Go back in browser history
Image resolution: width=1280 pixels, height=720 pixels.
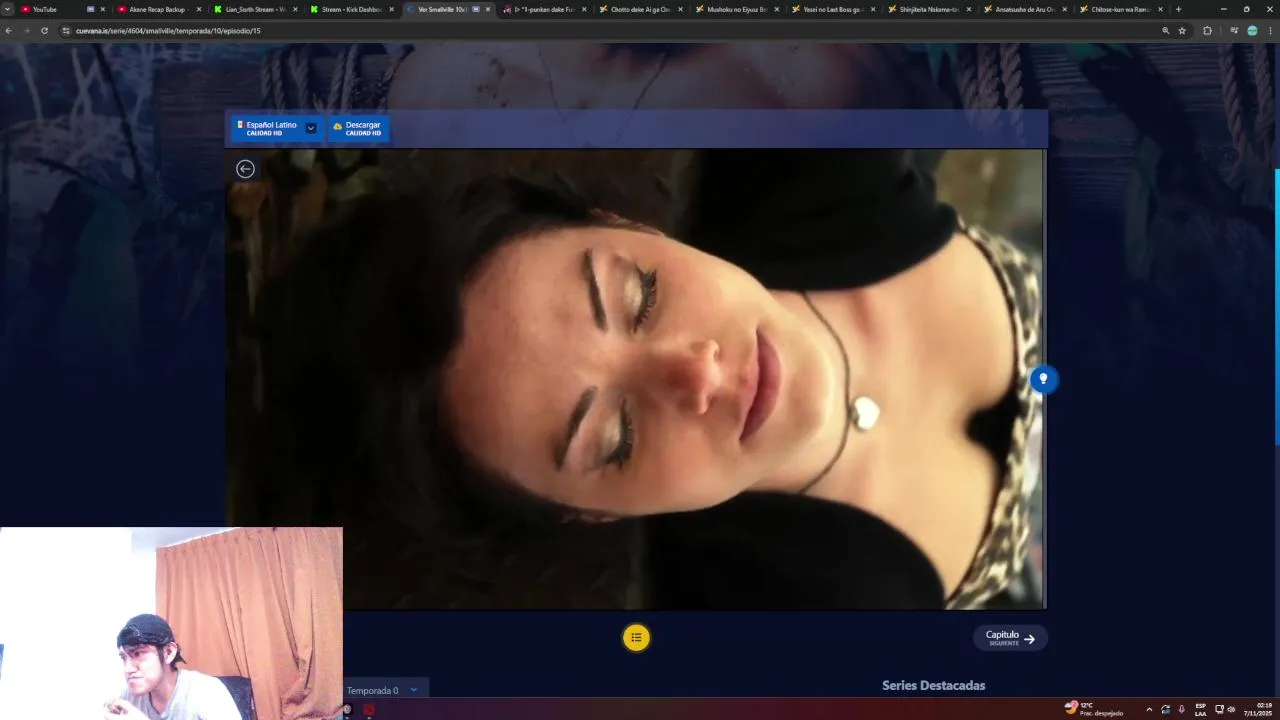pos(9,30)
